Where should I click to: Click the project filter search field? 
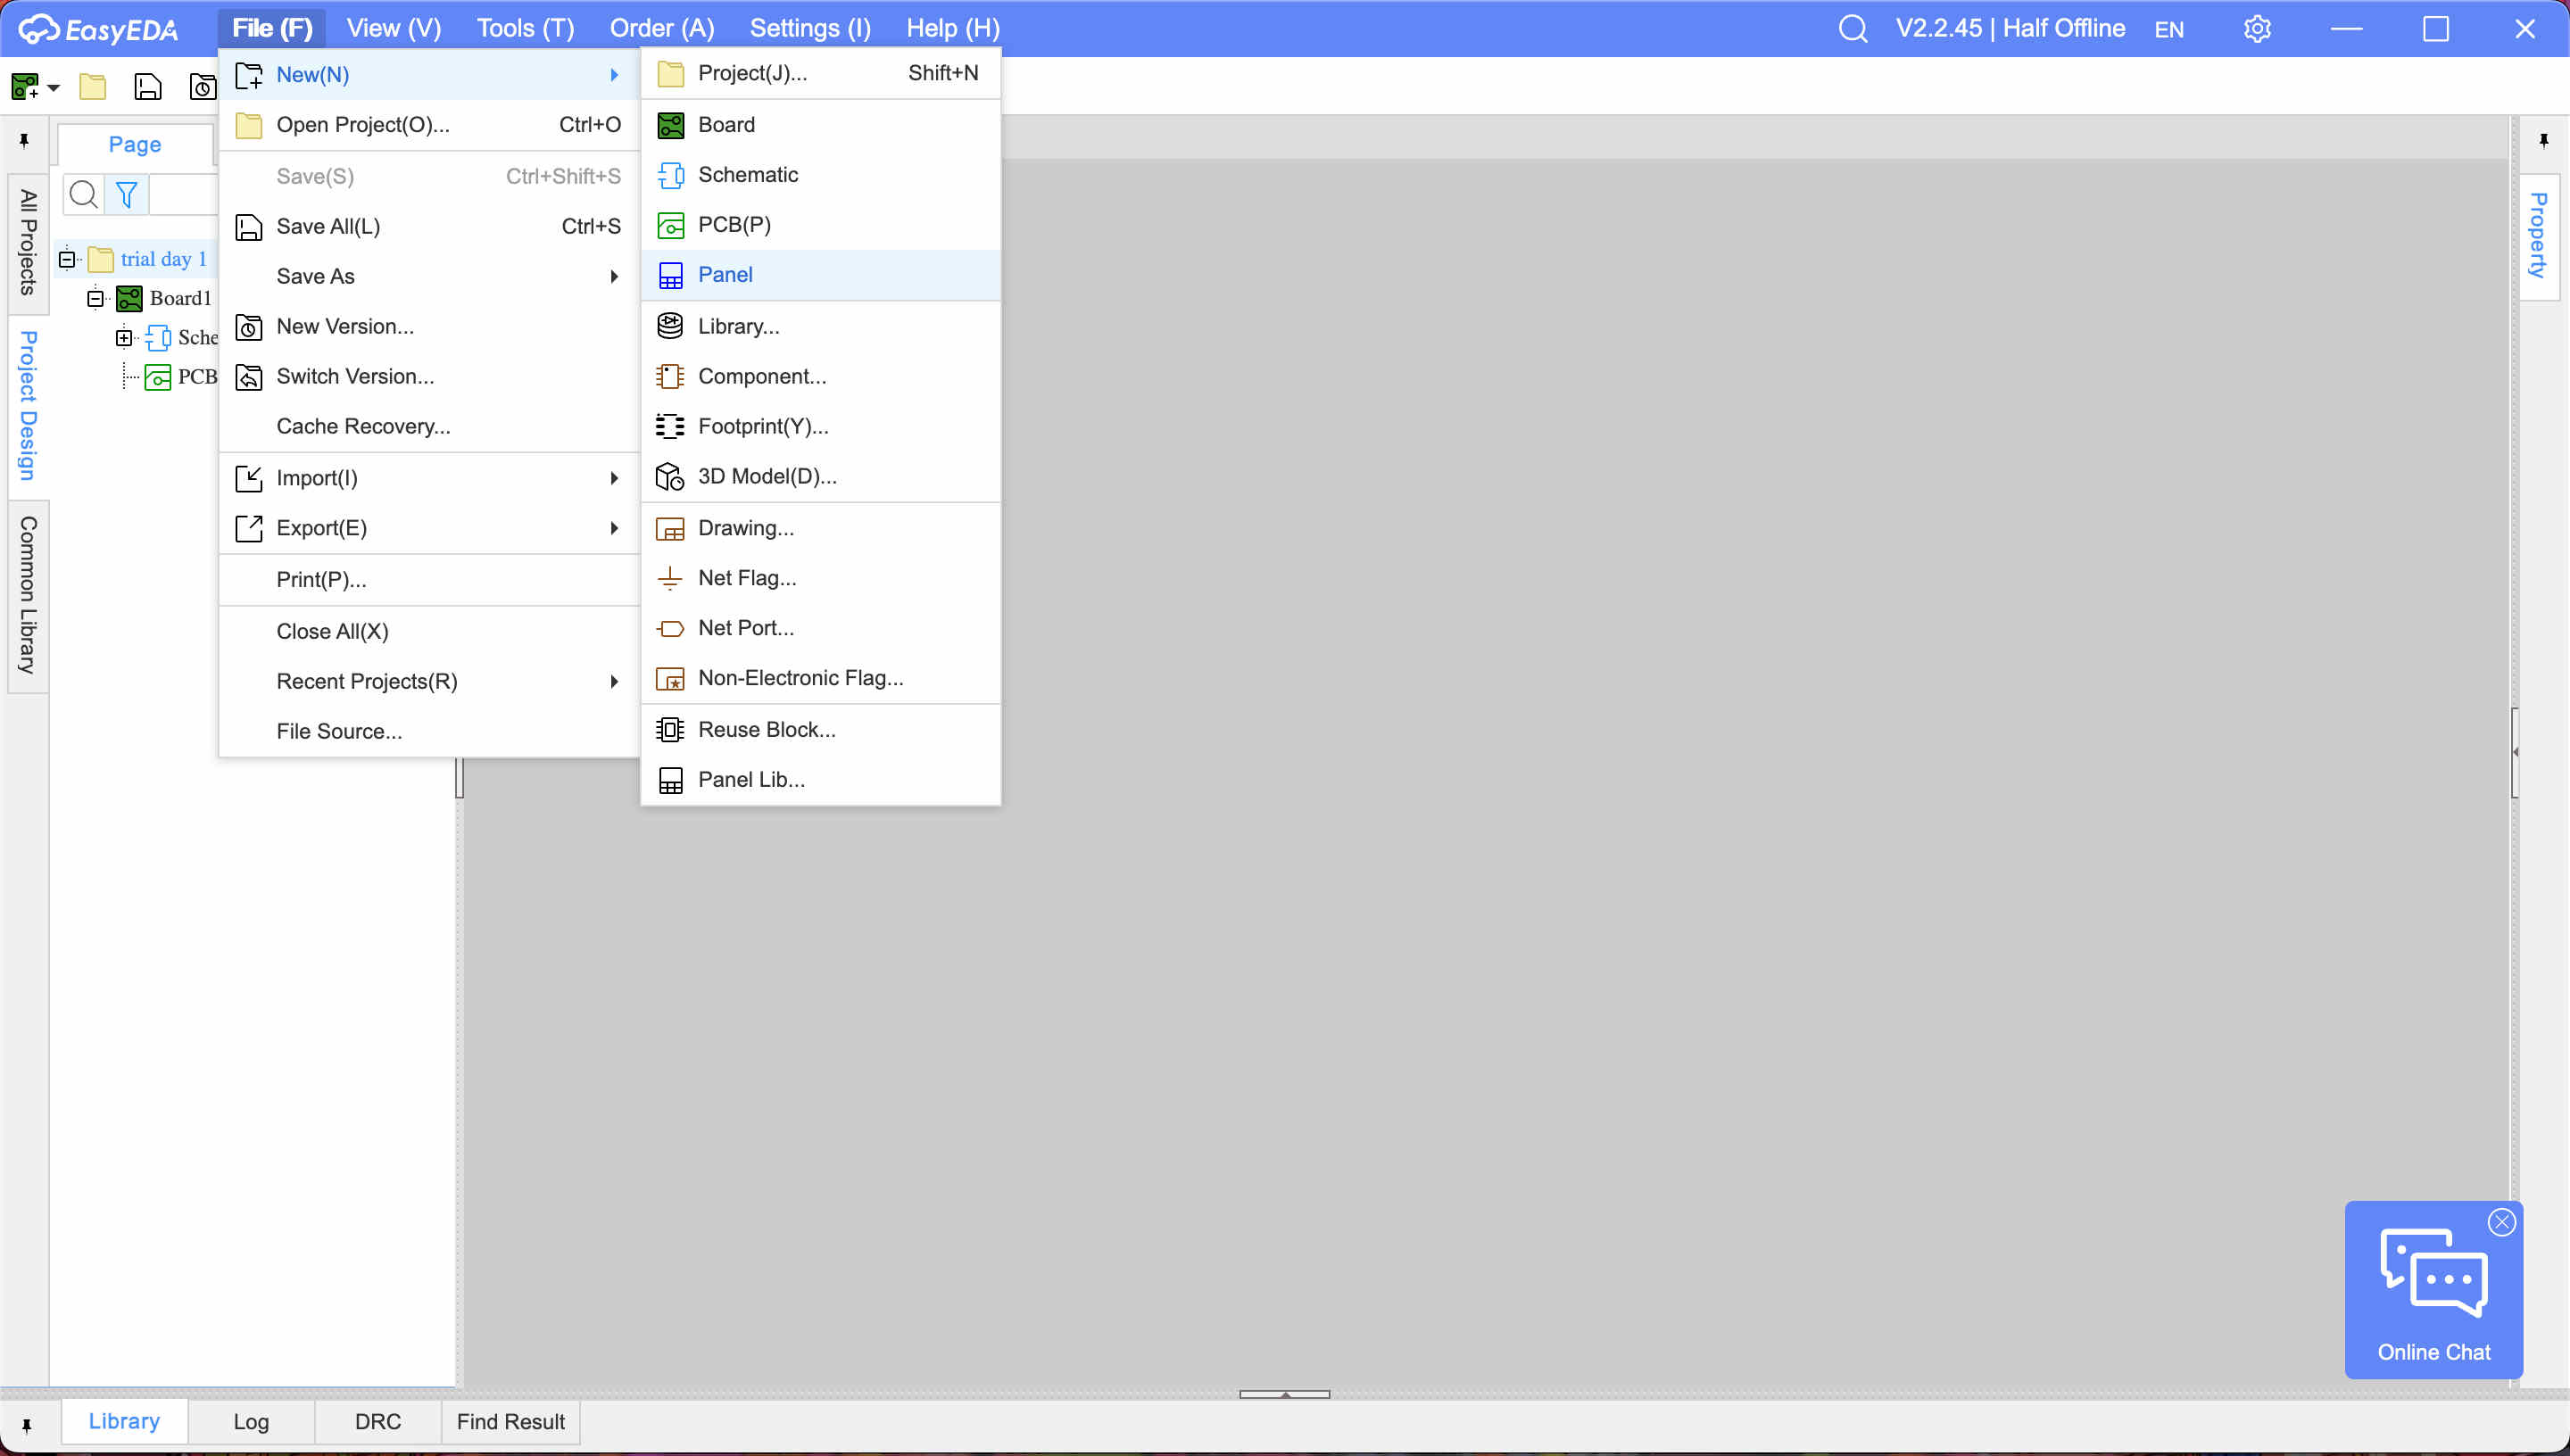pos(184,194)
